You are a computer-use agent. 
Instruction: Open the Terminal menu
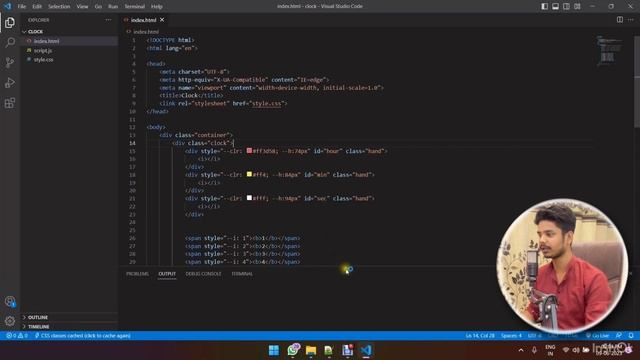pyautogui.click(x=135, y=7)
